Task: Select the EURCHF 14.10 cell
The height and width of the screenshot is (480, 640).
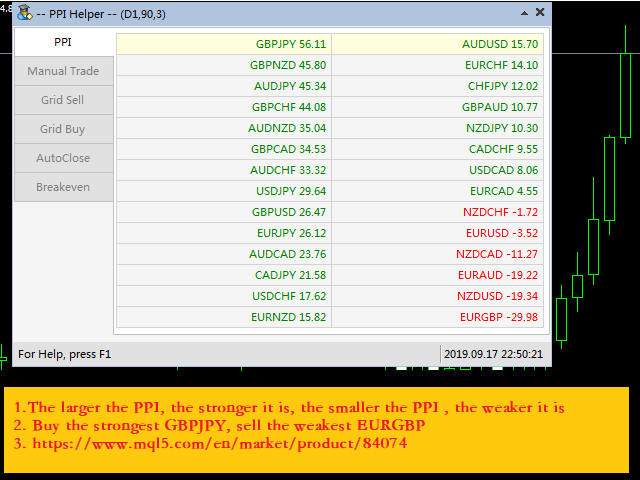Action: click(438, 65)
